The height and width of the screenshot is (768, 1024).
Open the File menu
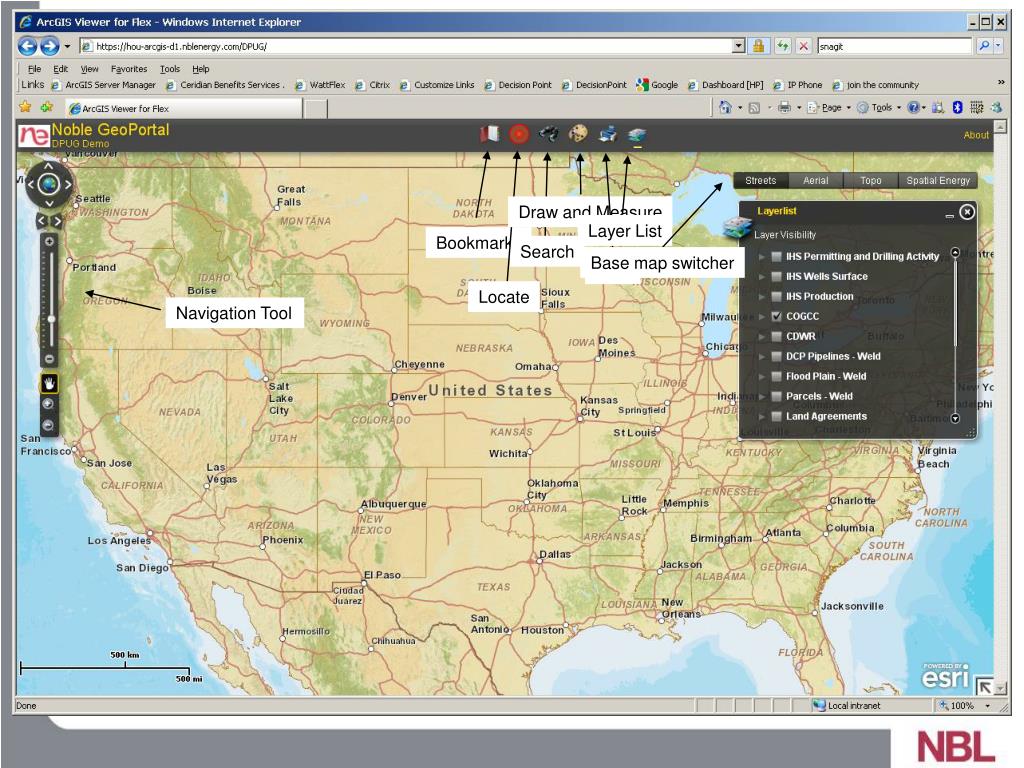(x=35, y=69)
